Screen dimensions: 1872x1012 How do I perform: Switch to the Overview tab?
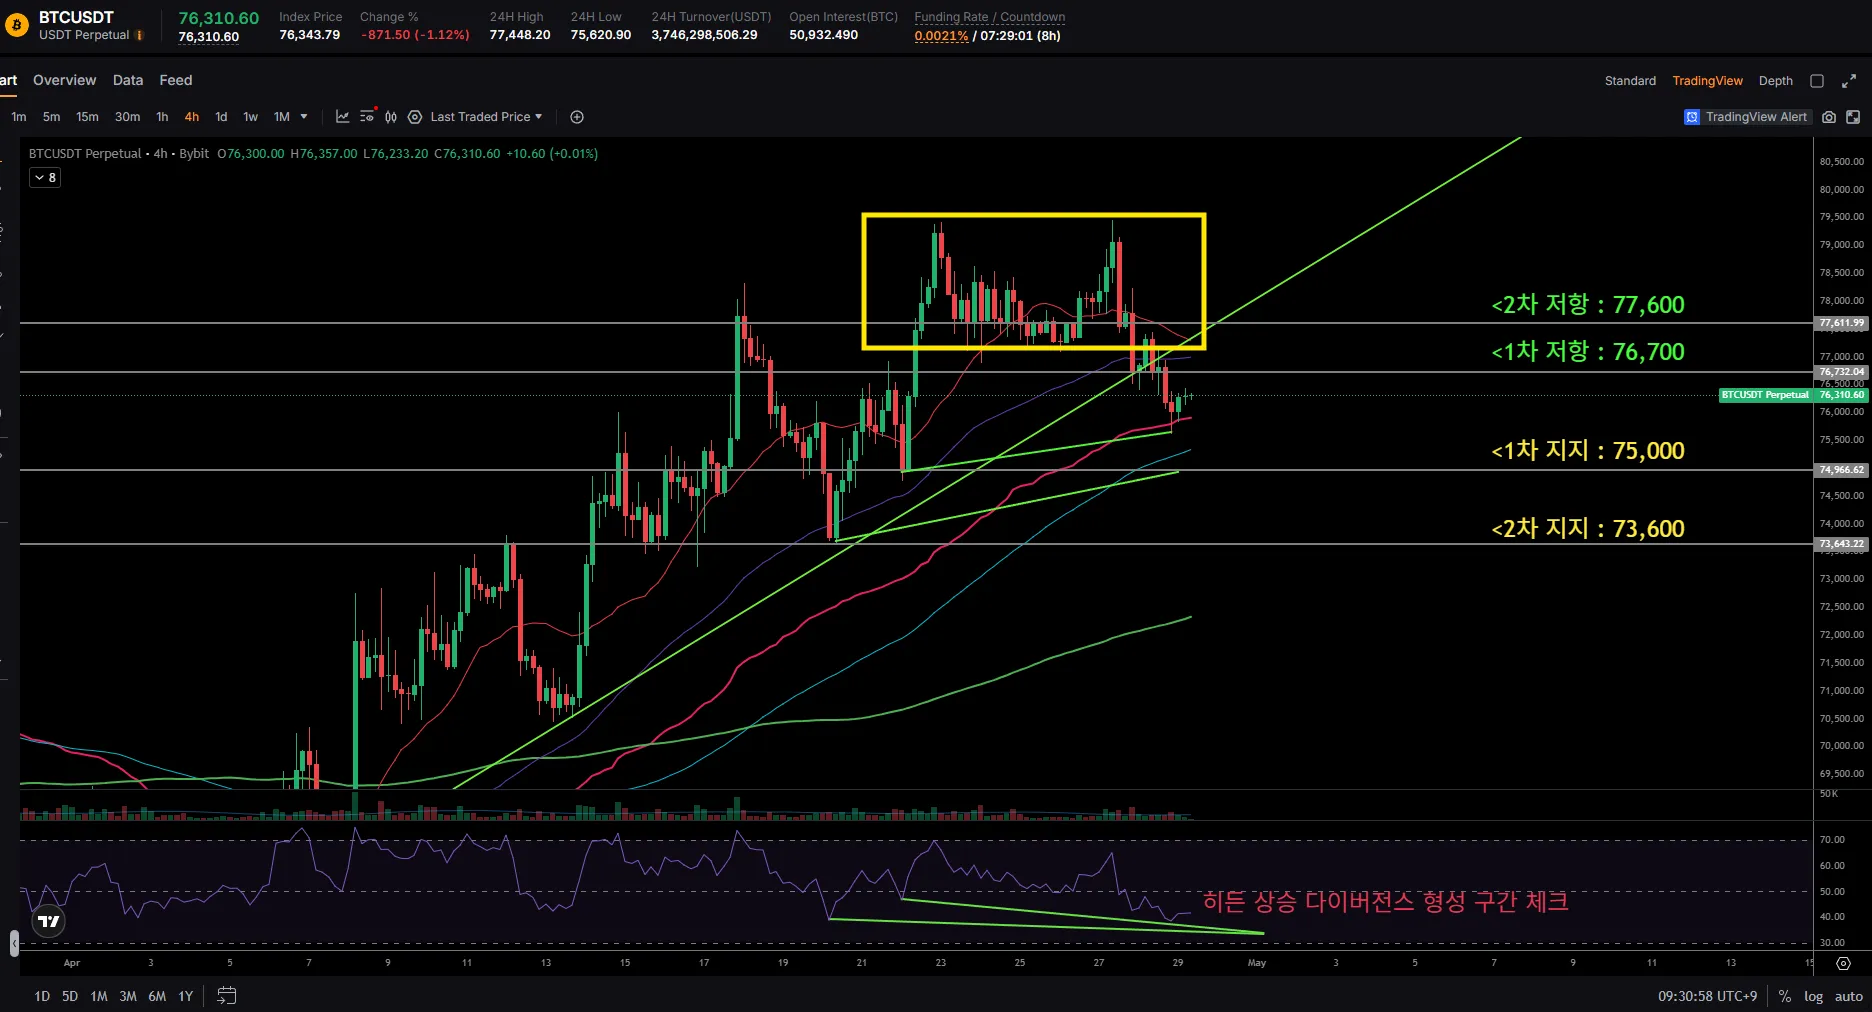64,80
